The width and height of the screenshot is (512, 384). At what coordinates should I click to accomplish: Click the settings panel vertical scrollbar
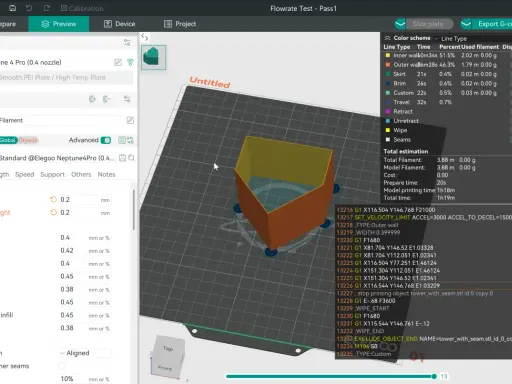[134, 210]
